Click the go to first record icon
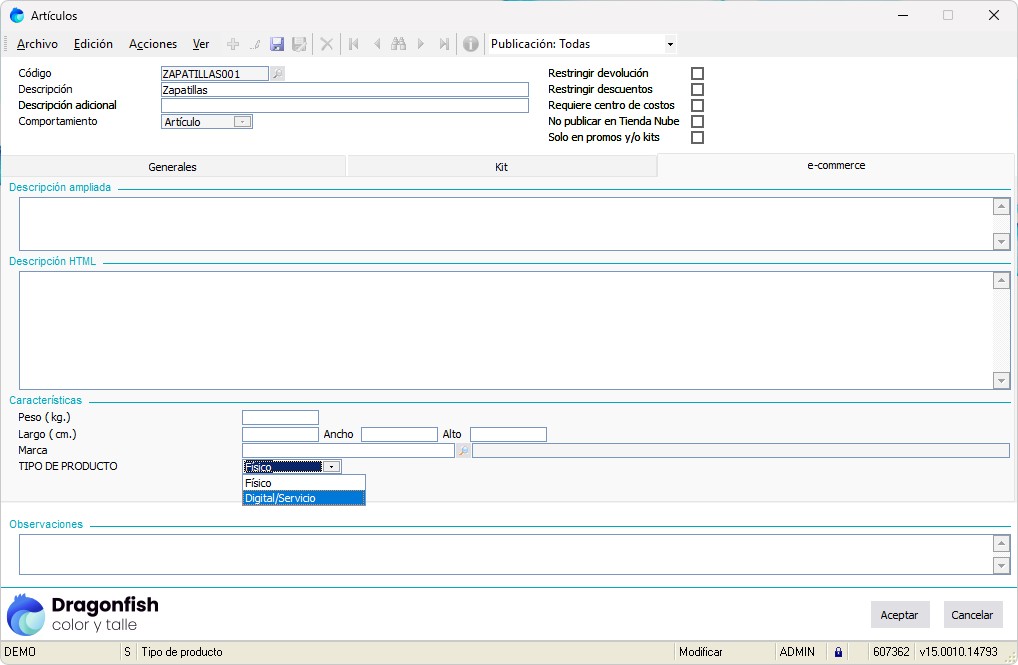The width and height of the screenshot is (1018, 665). [x=354, y=44]
